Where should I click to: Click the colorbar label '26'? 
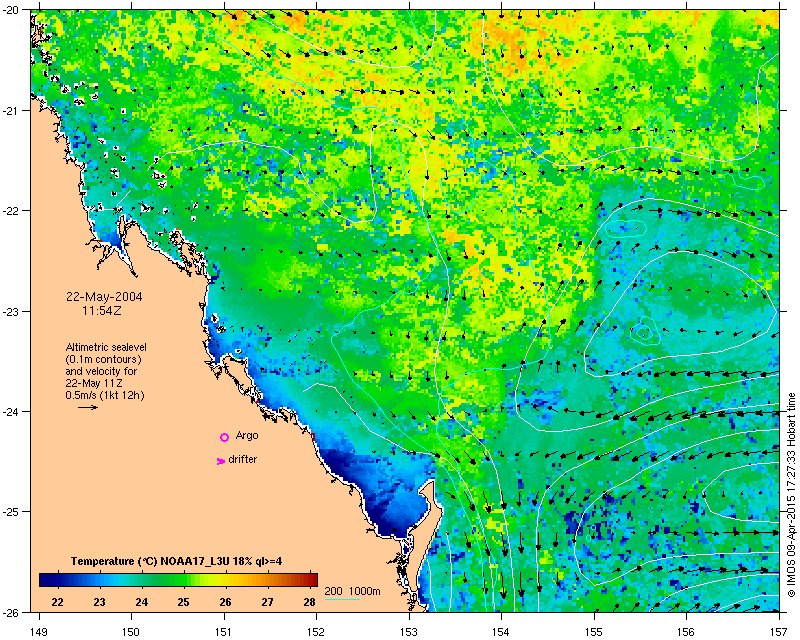point(226,602)
